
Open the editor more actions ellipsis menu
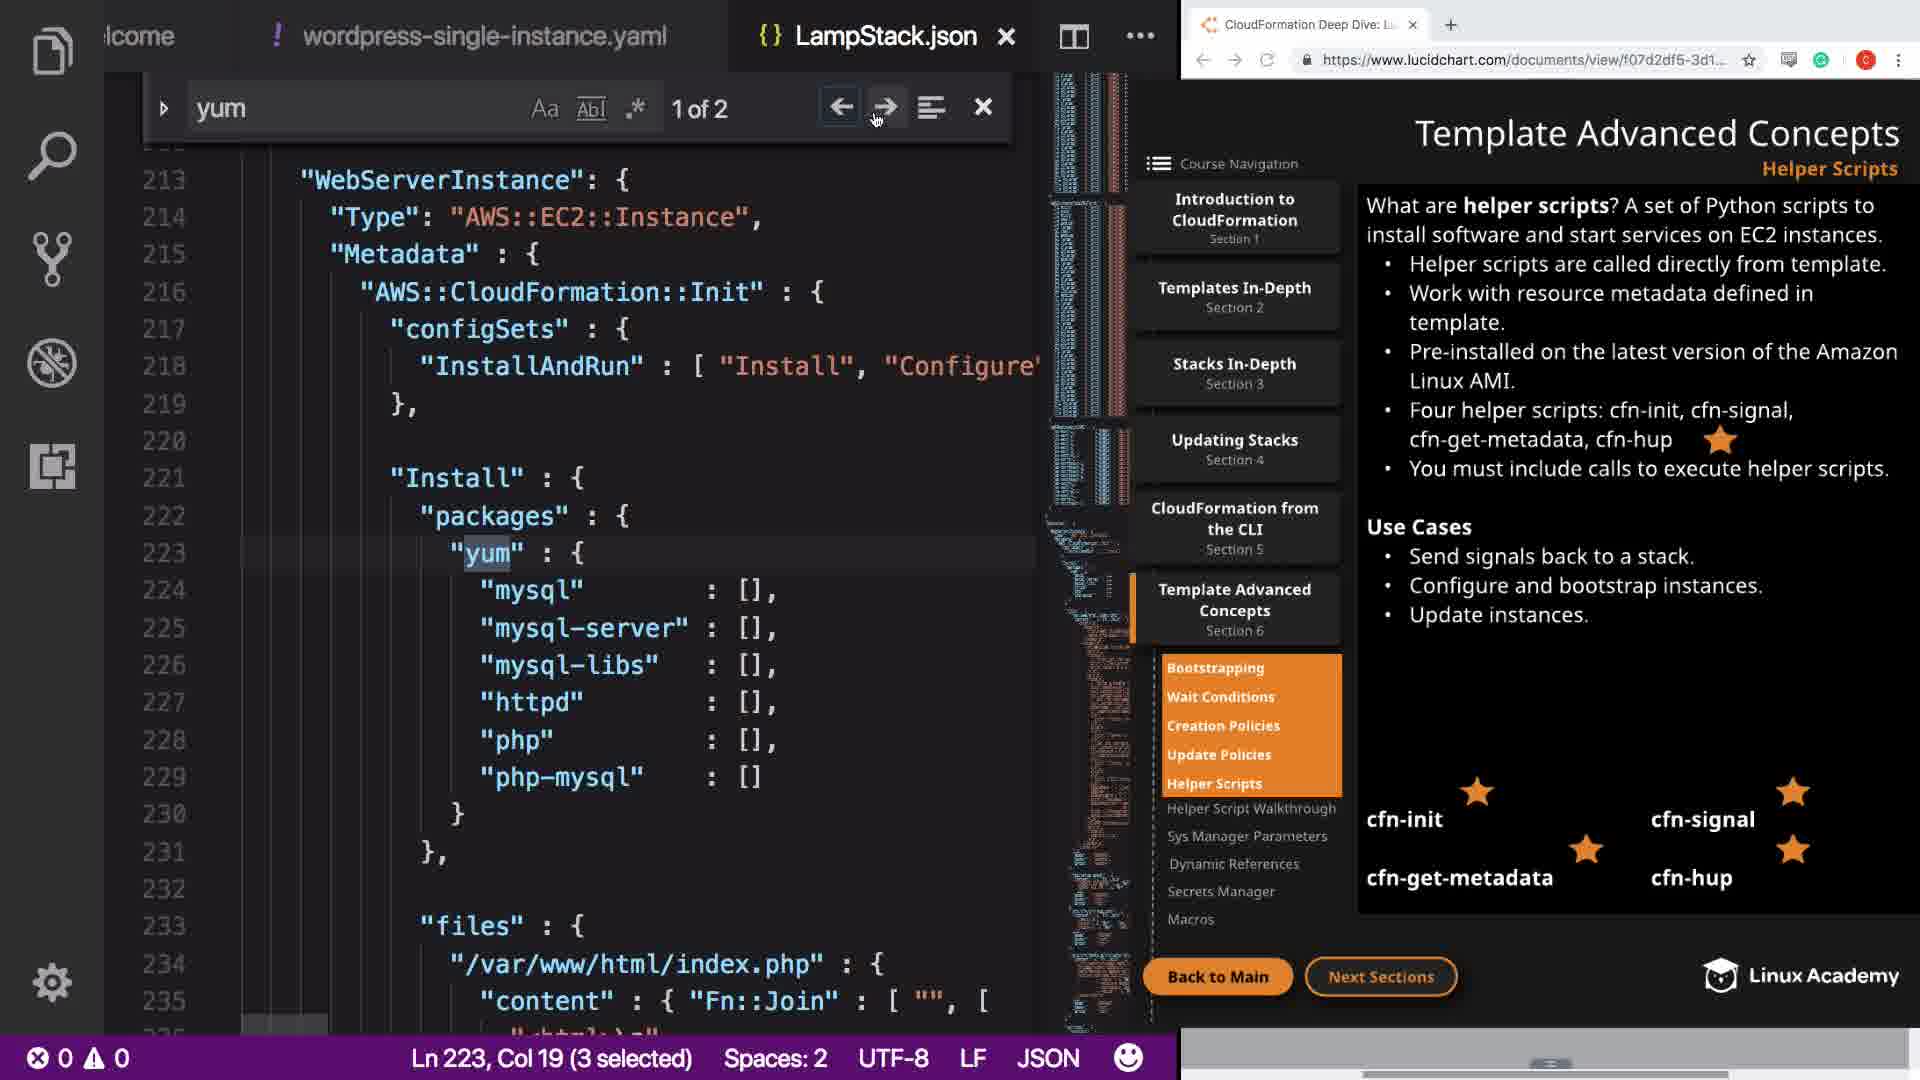[x=1140, y=36]
